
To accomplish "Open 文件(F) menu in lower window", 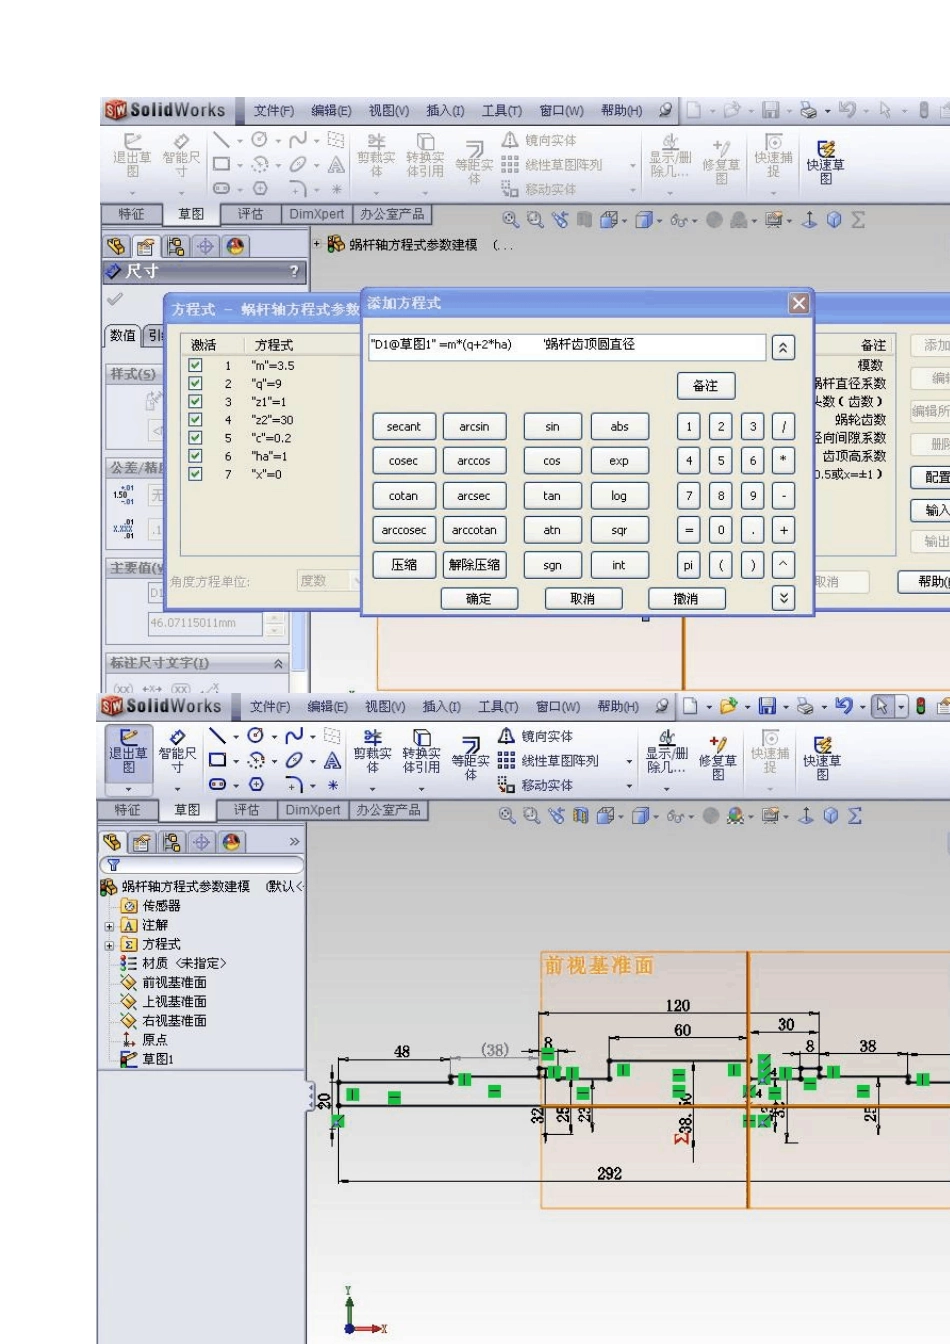I will pos(270,707).
